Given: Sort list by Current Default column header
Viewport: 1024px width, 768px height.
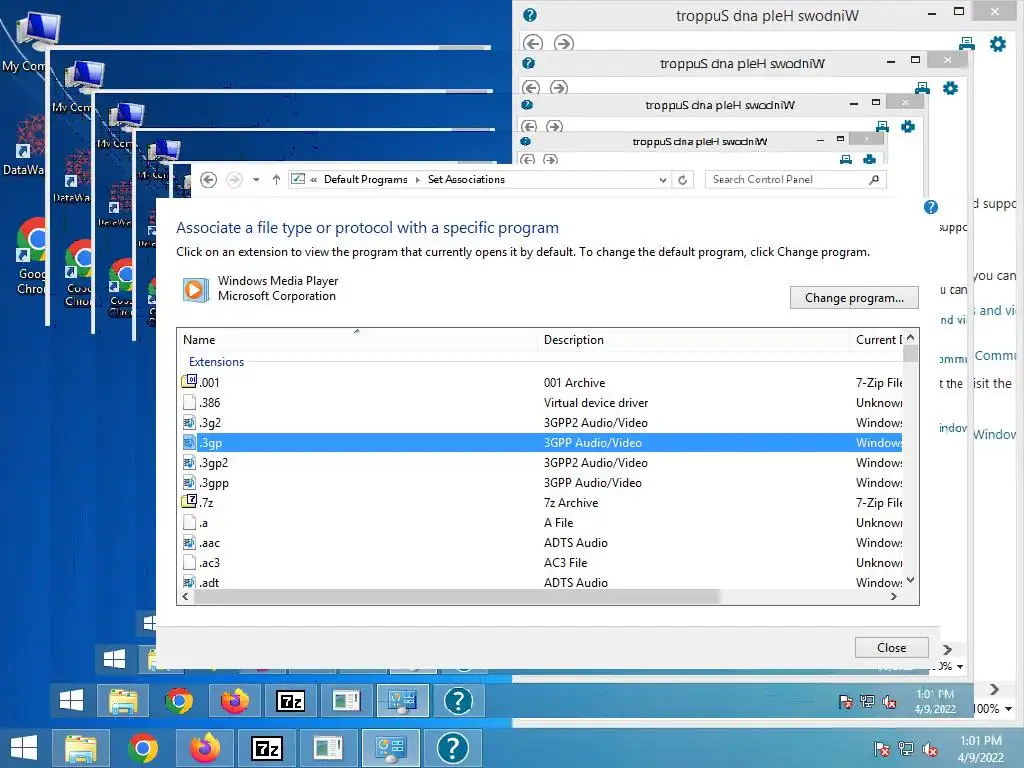Looking at the screenshot, I should (x=876, y=340).
